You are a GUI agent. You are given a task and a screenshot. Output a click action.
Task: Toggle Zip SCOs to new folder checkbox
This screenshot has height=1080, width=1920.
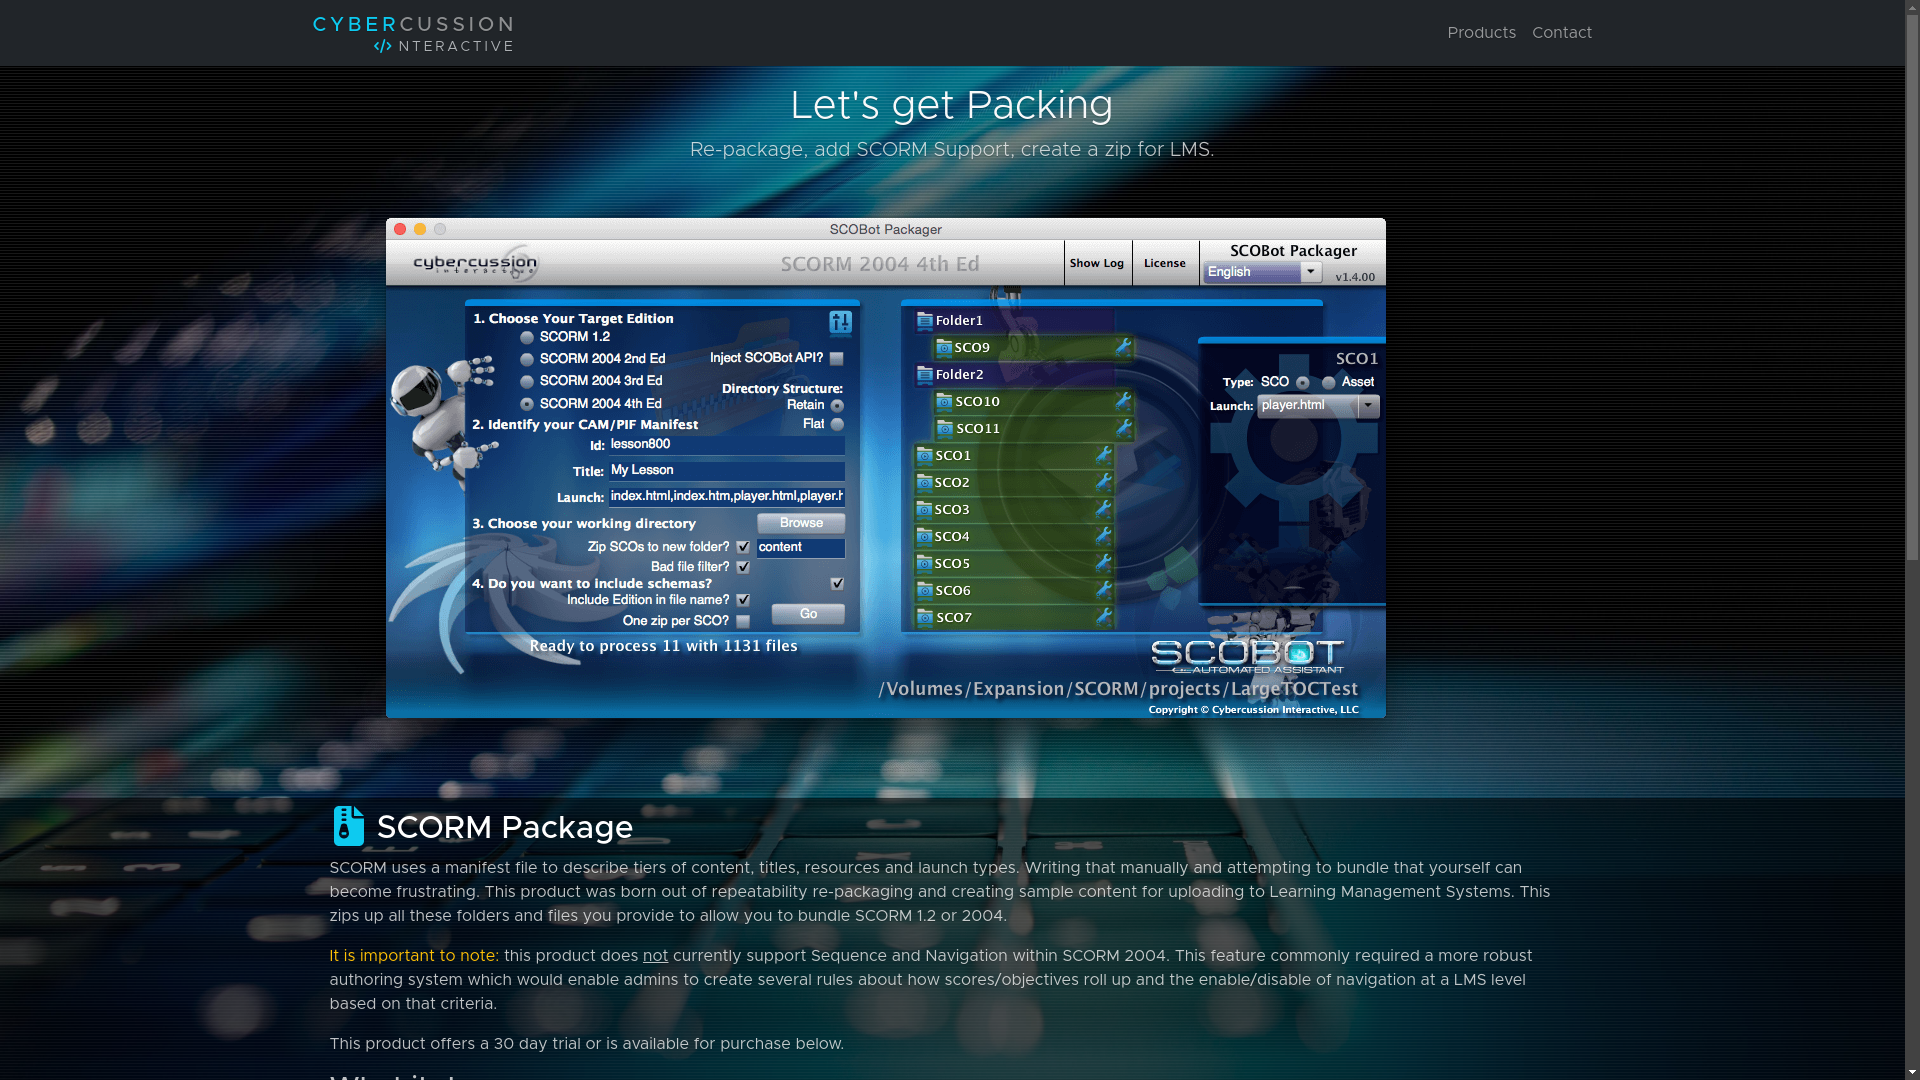(743, 547)
